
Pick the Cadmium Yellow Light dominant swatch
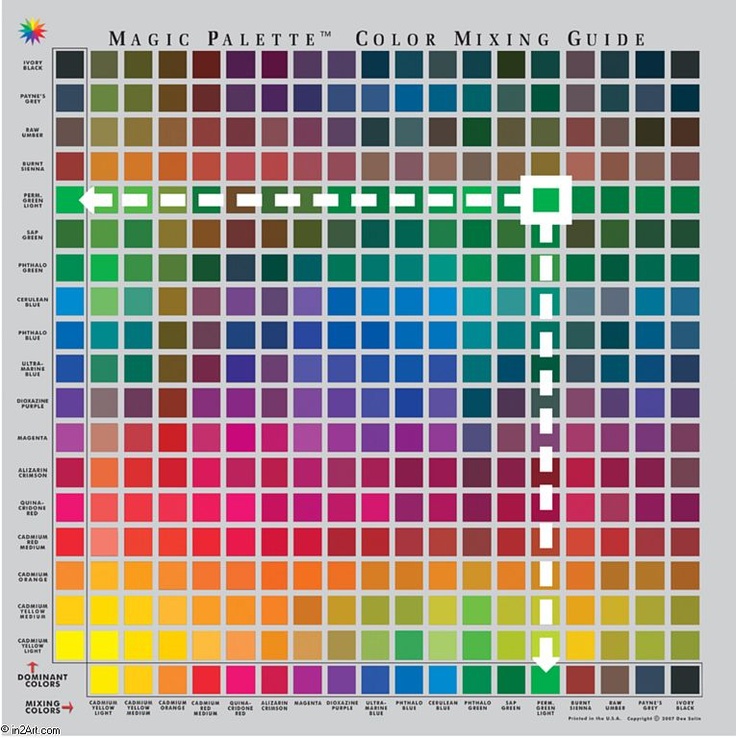(x=70, y=645)
